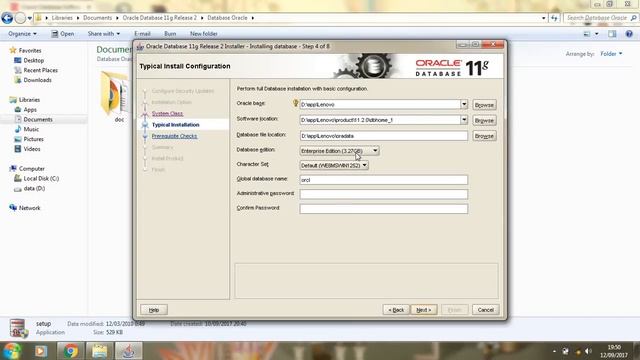Click the Explorer back navigation arrow
Image resolution: width=640 pixels, height=360 pixels.
point(7,18)
